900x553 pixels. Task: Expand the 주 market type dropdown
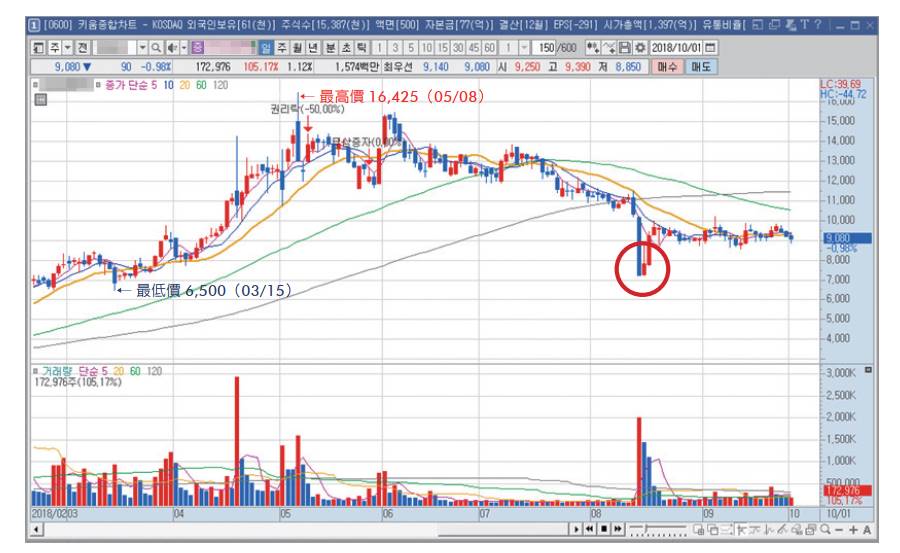(x=67, y=48)
